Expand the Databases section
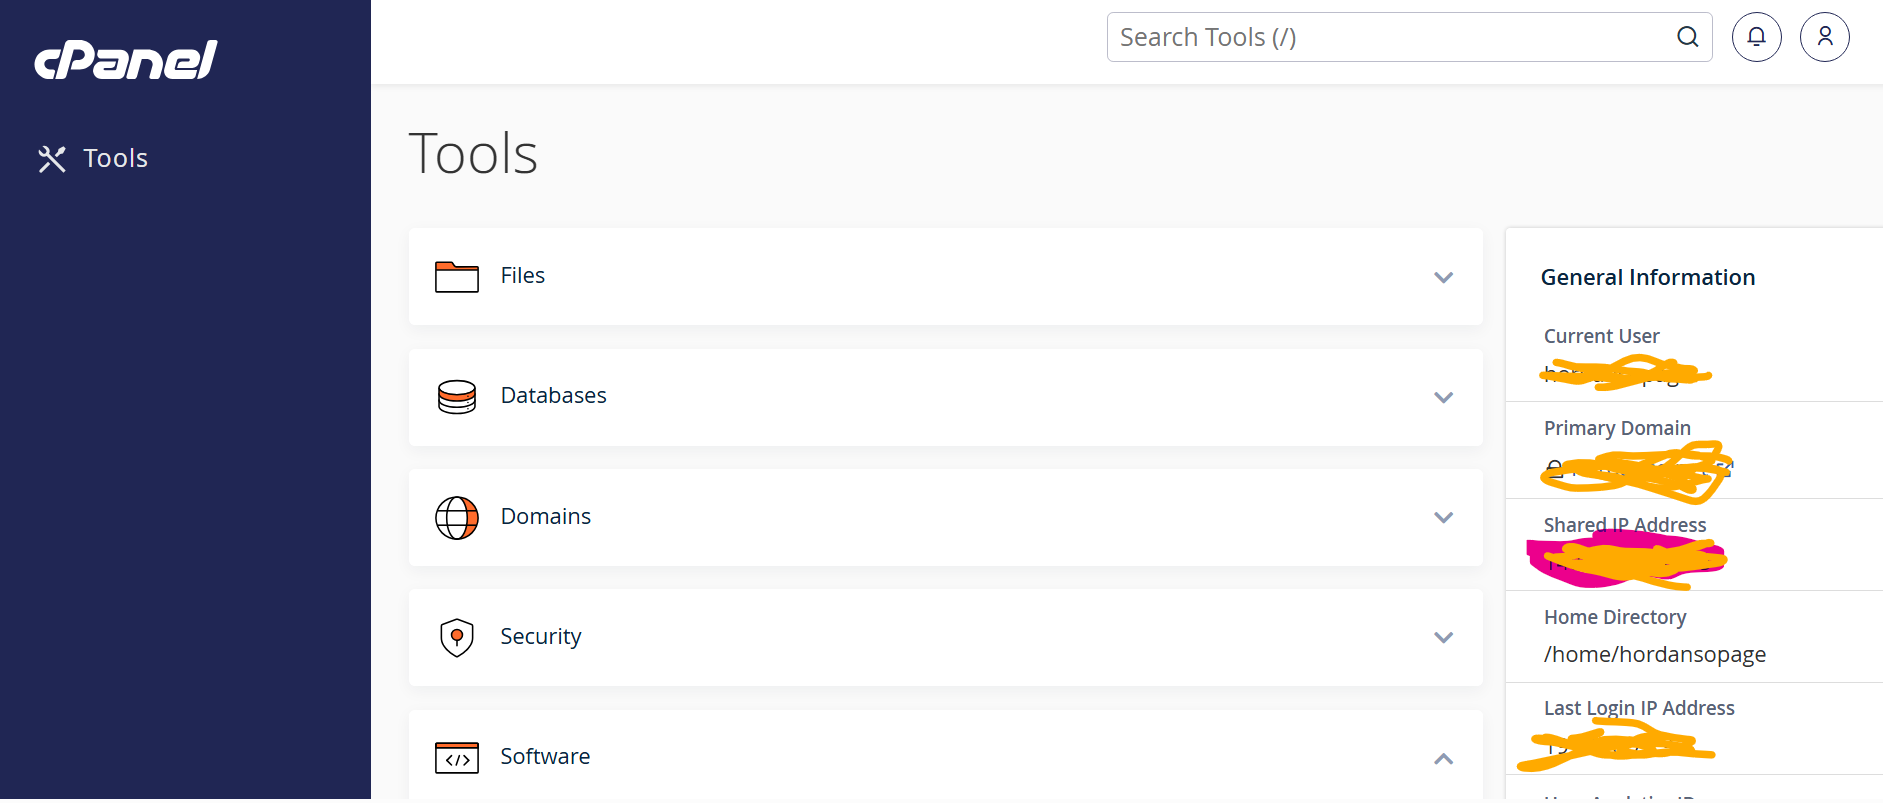This screenshot has width=1883, height=803. [x=1443, y=397]
